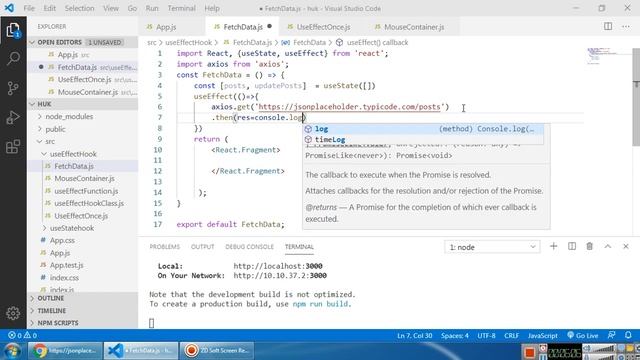This screenshot has height=360, width=640.
Task: Open the Explorer view in activity bar
Action: pos(13,30)
